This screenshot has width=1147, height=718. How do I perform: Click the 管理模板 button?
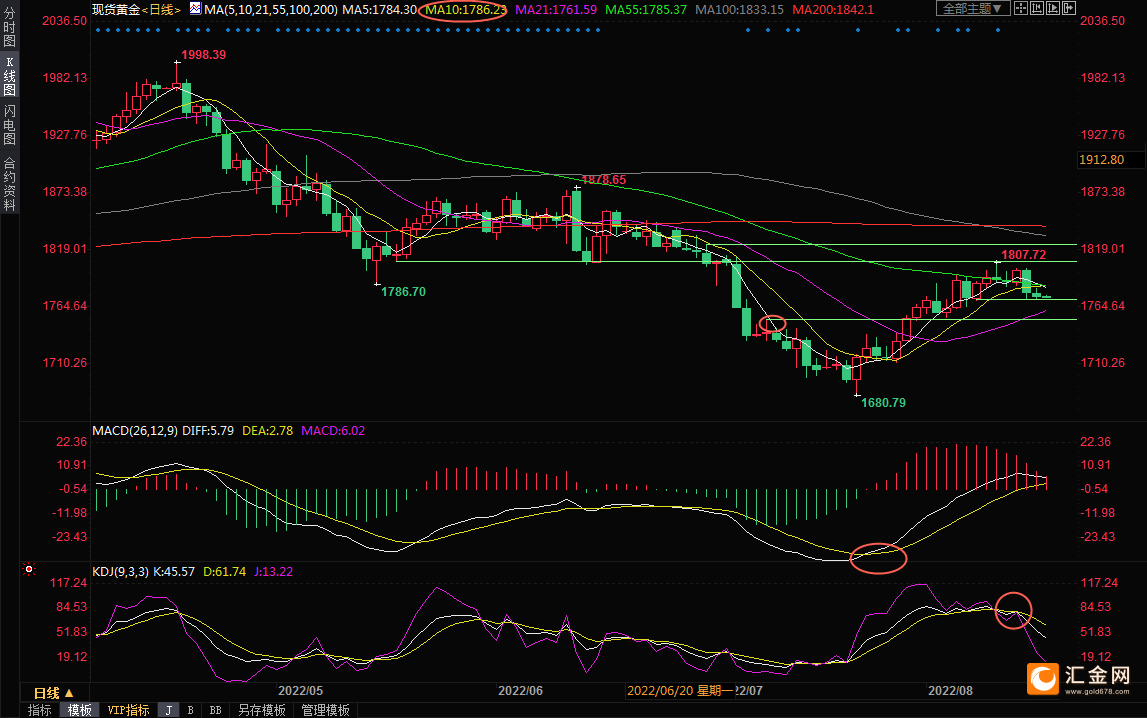325,710
